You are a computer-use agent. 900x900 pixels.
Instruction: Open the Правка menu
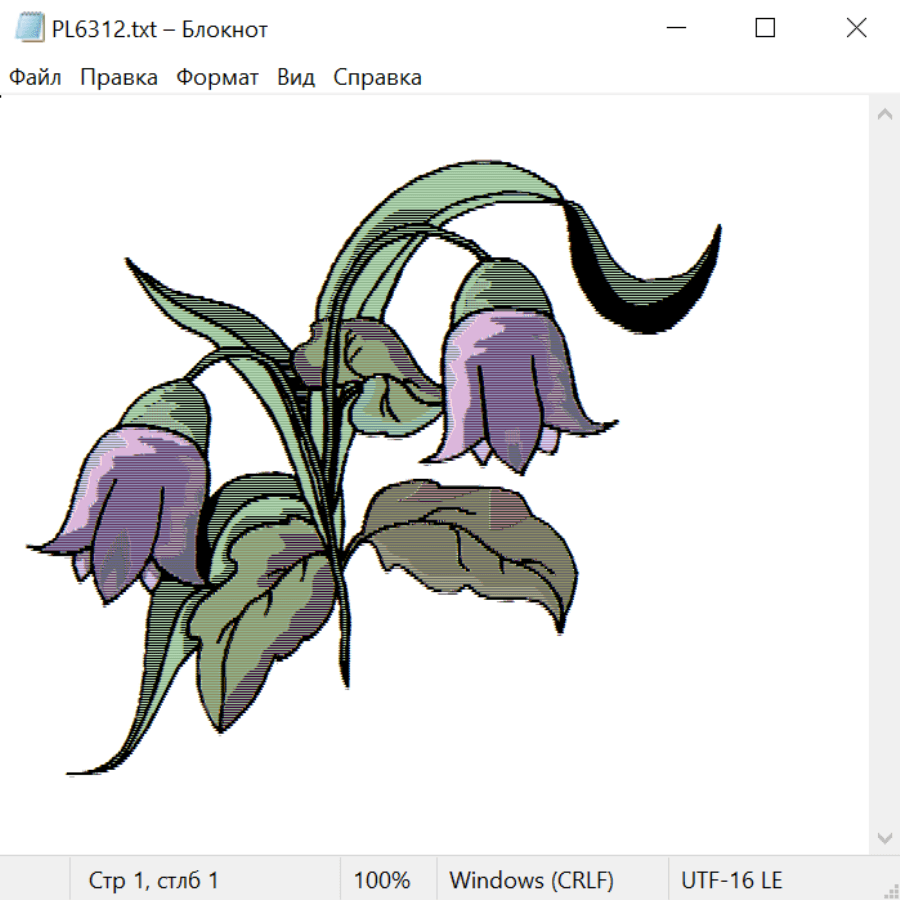119,77
